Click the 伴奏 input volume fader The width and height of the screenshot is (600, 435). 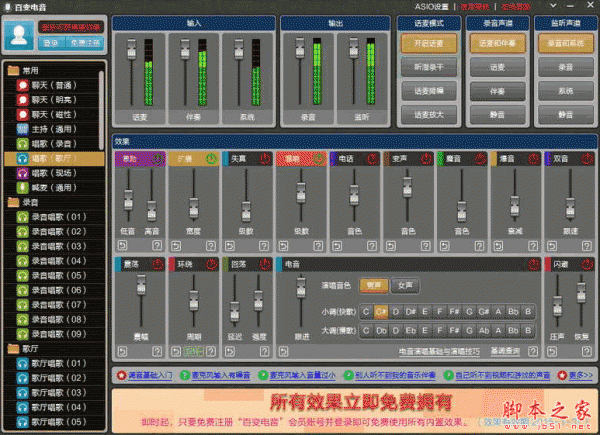click(x=185, y=49)
